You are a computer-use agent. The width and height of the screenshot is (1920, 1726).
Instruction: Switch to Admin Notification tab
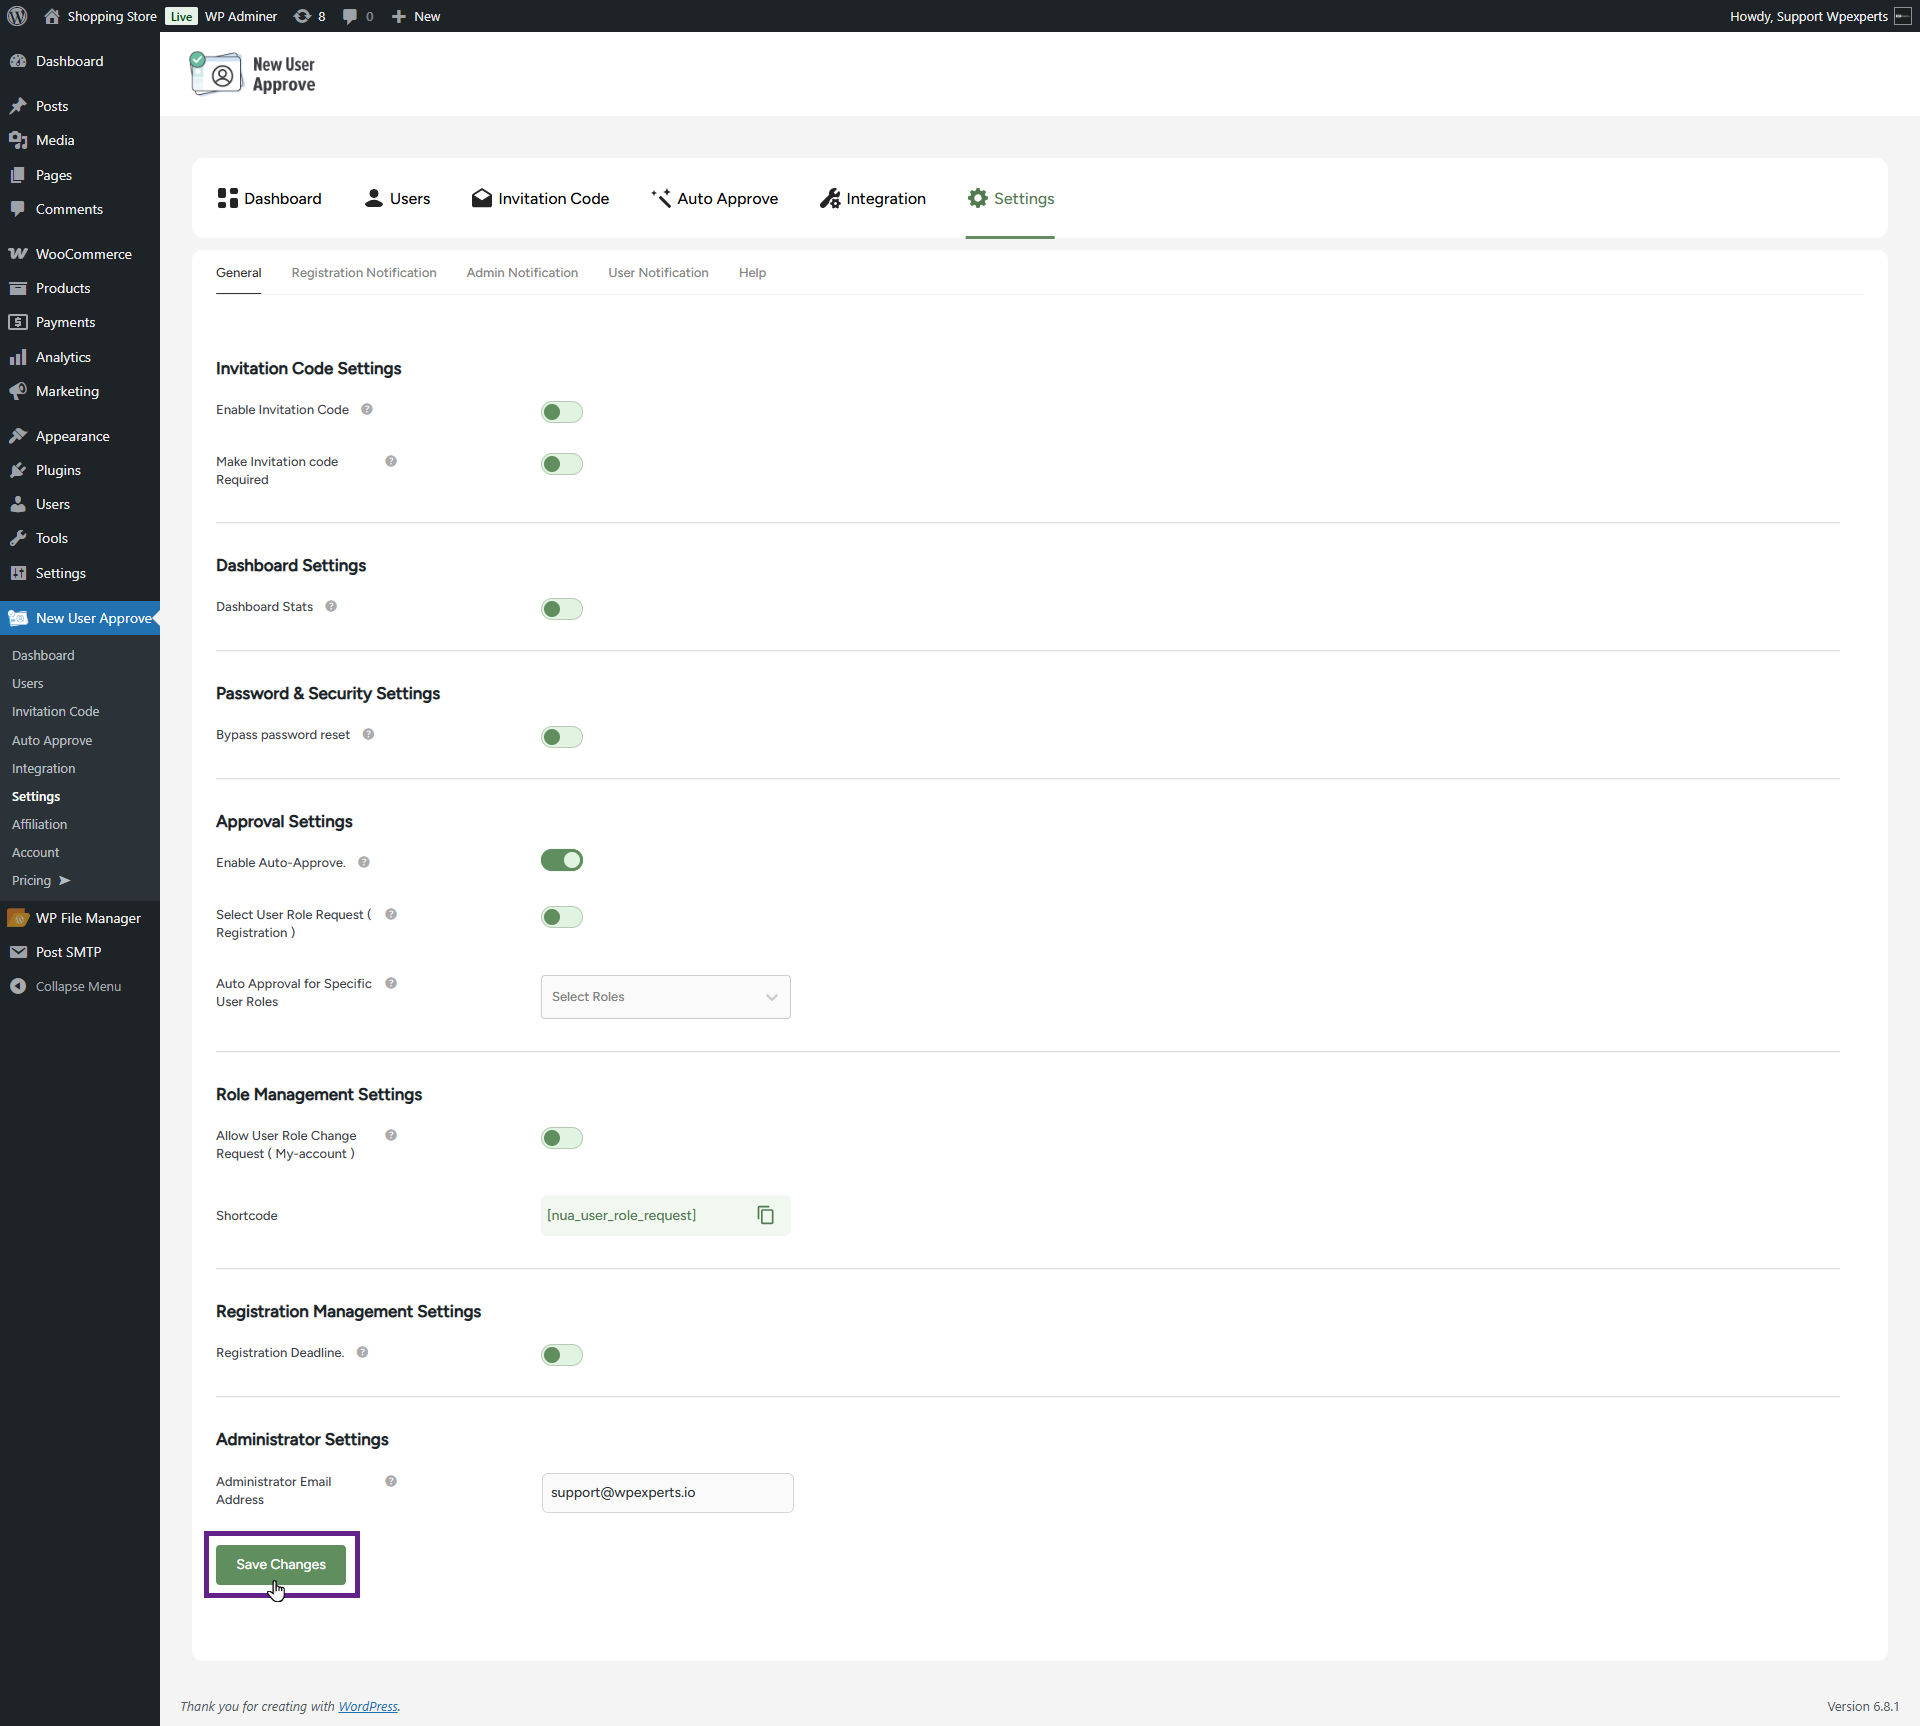pyautogui.click(x=522, y=272)
